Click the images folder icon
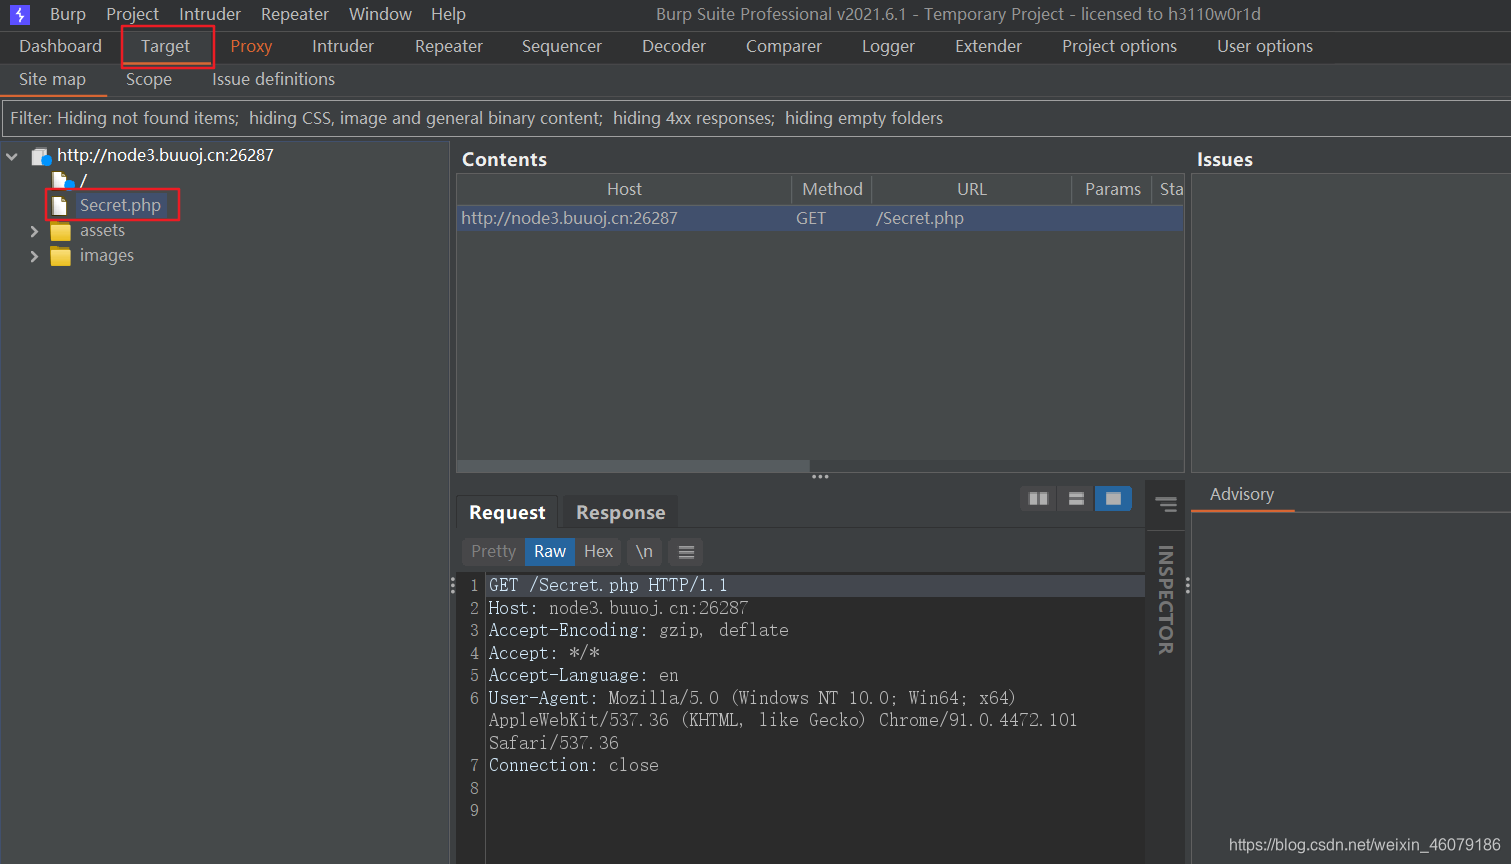The width and height of the screenshot is (1511, 864). click(60, 256)
